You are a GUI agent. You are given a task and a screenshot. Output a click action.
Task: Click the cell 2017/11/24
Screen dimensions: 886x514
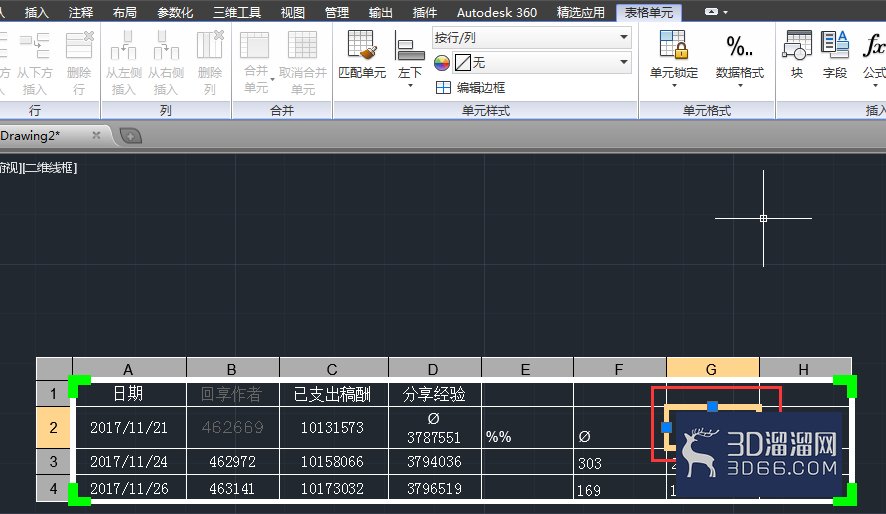(129, 462)
